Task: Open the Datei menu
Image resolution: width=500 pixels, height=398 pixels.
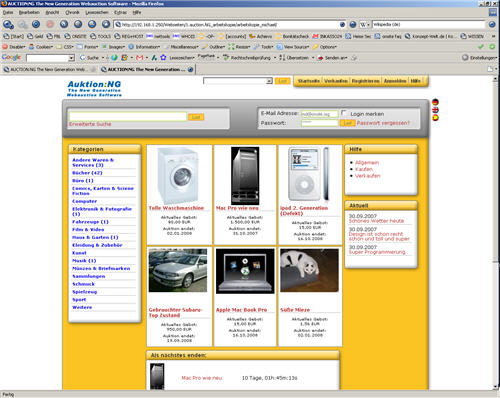Action: pos(8,12)
